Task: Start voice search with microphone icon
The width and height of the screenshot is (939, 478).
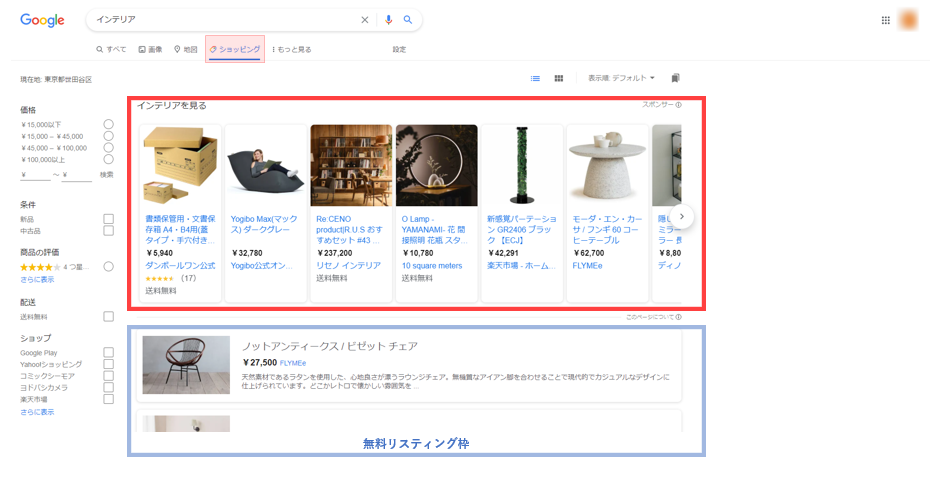Action: (x=389, y=20)
